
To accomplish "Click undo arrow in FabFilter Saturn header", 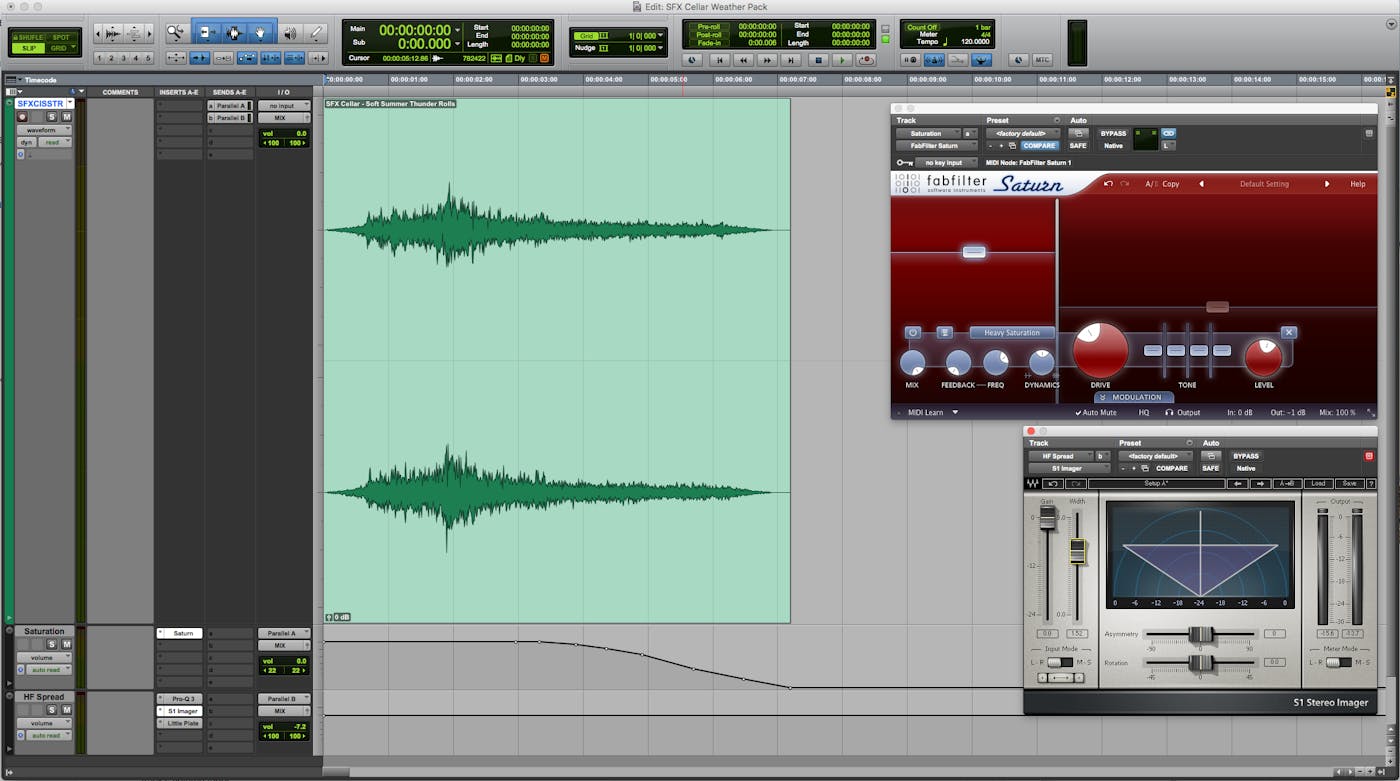I will 1108,184.
